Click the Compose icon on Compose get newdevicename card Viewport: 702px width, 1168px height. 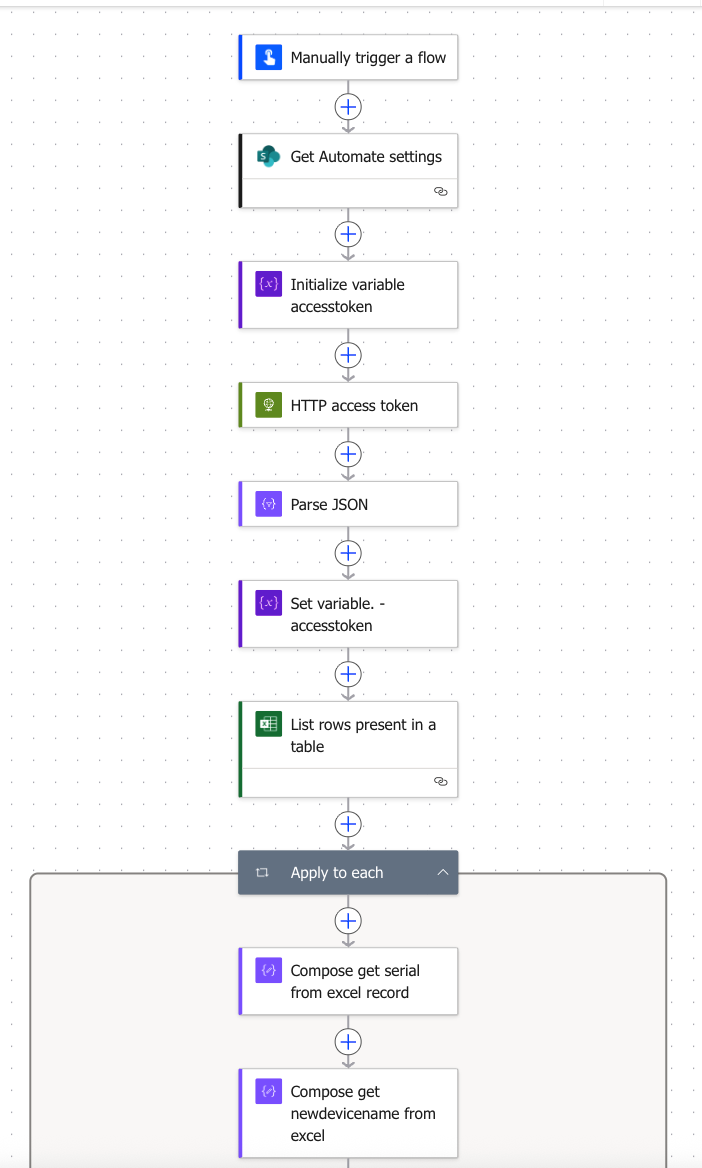coord(266,1091)
